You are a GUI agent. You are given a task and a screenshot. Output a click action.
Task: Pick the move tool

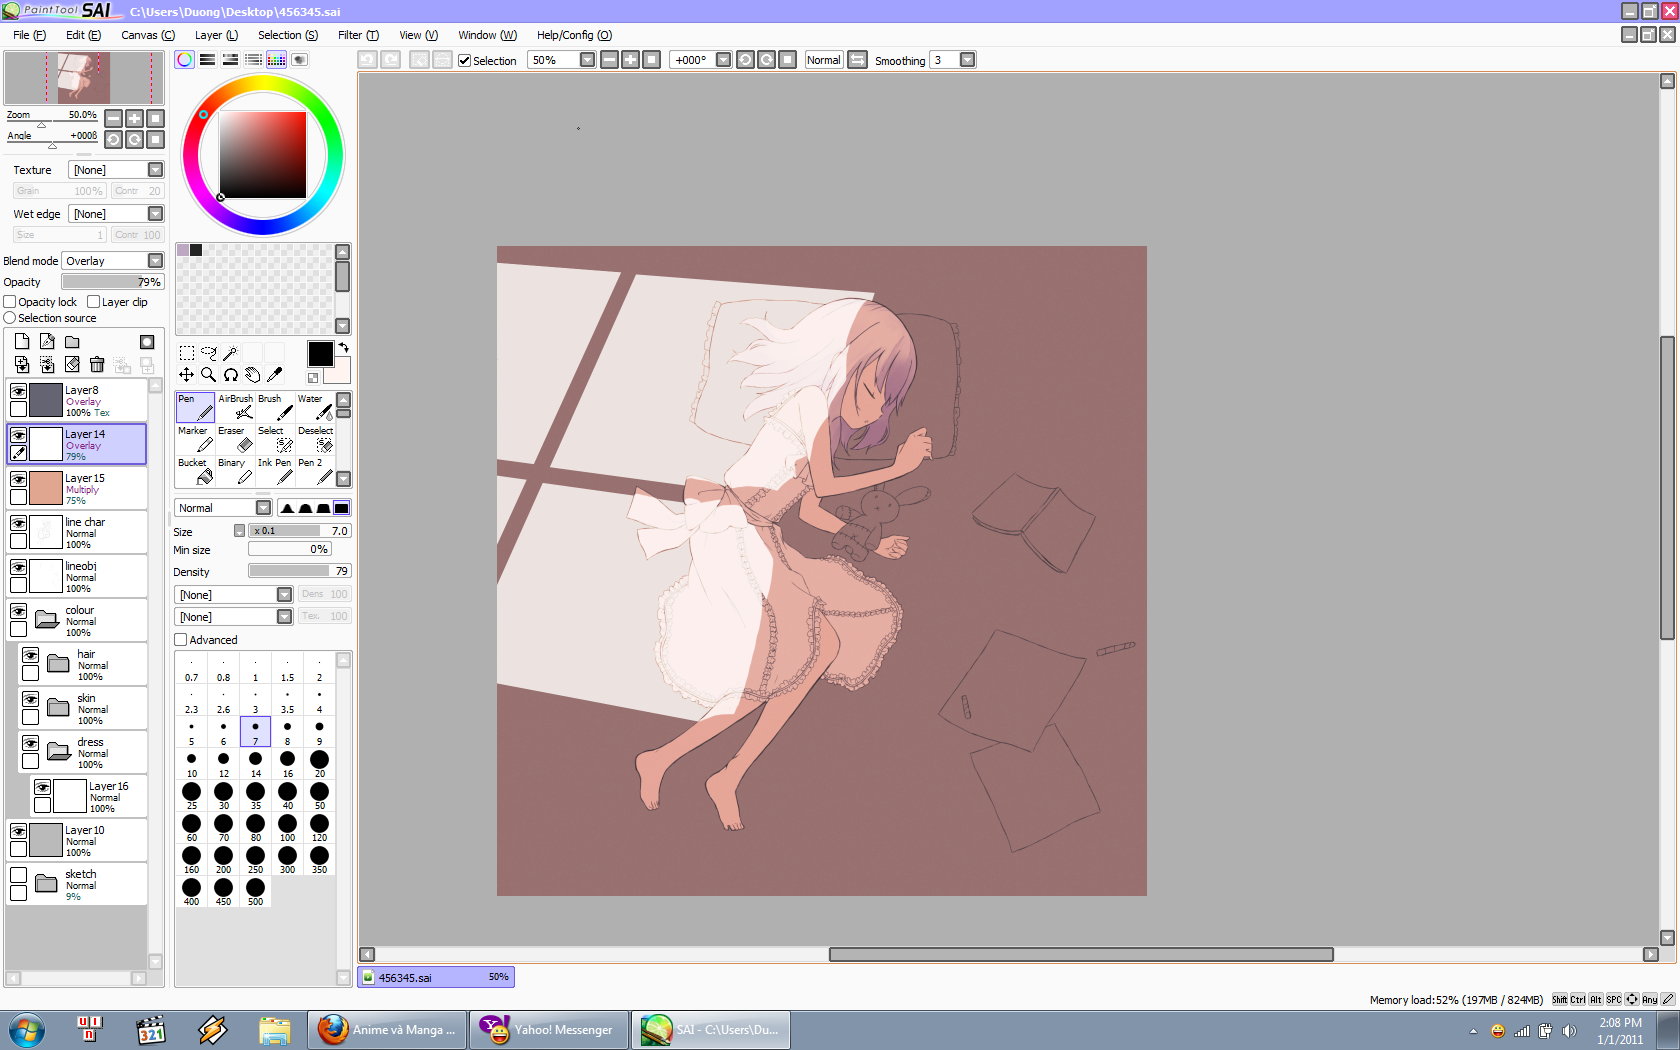click(x=186, y=375)
